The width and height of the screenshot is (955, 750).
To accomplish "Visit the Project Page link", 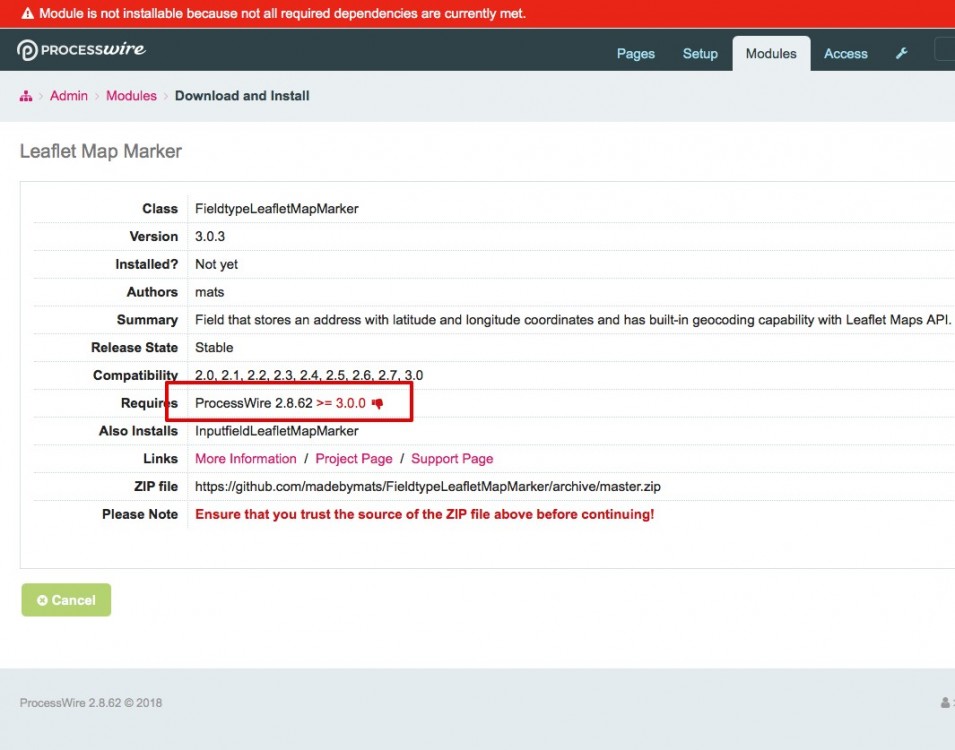I will pos(353,459).
